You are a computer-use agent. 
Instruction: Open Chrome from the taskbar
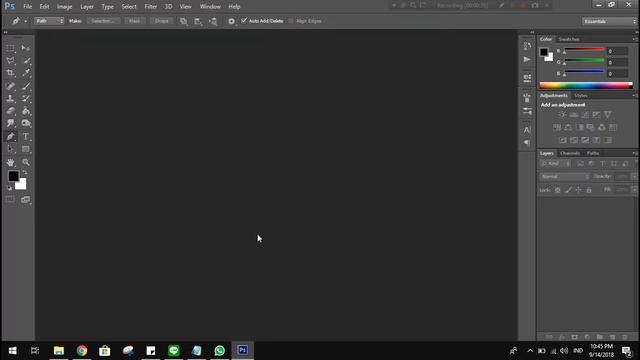(82, 351)
